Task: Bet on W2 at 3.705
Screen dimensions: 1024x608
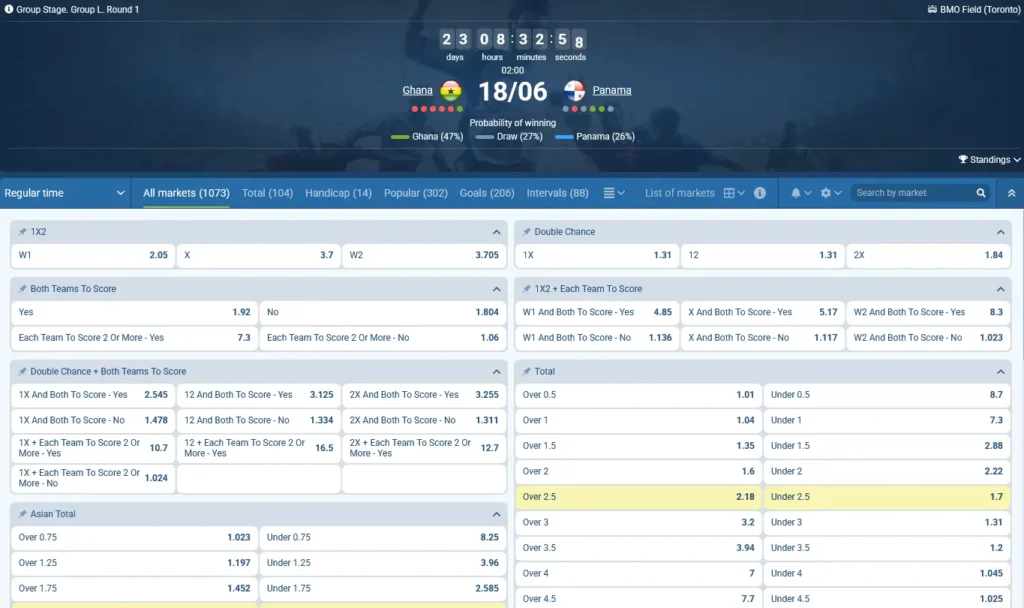Action: pyautogui.click(x=424, y=255)
